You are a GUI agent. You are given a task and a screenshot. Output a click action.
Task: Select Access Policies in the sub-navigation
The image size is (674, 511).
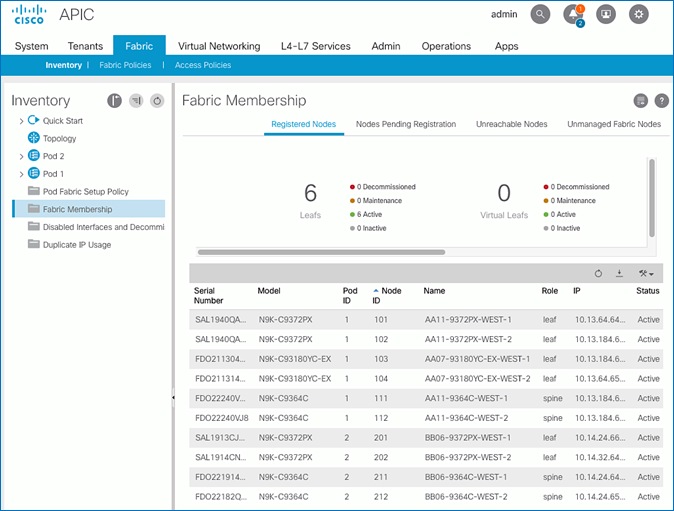click(202, 65)
